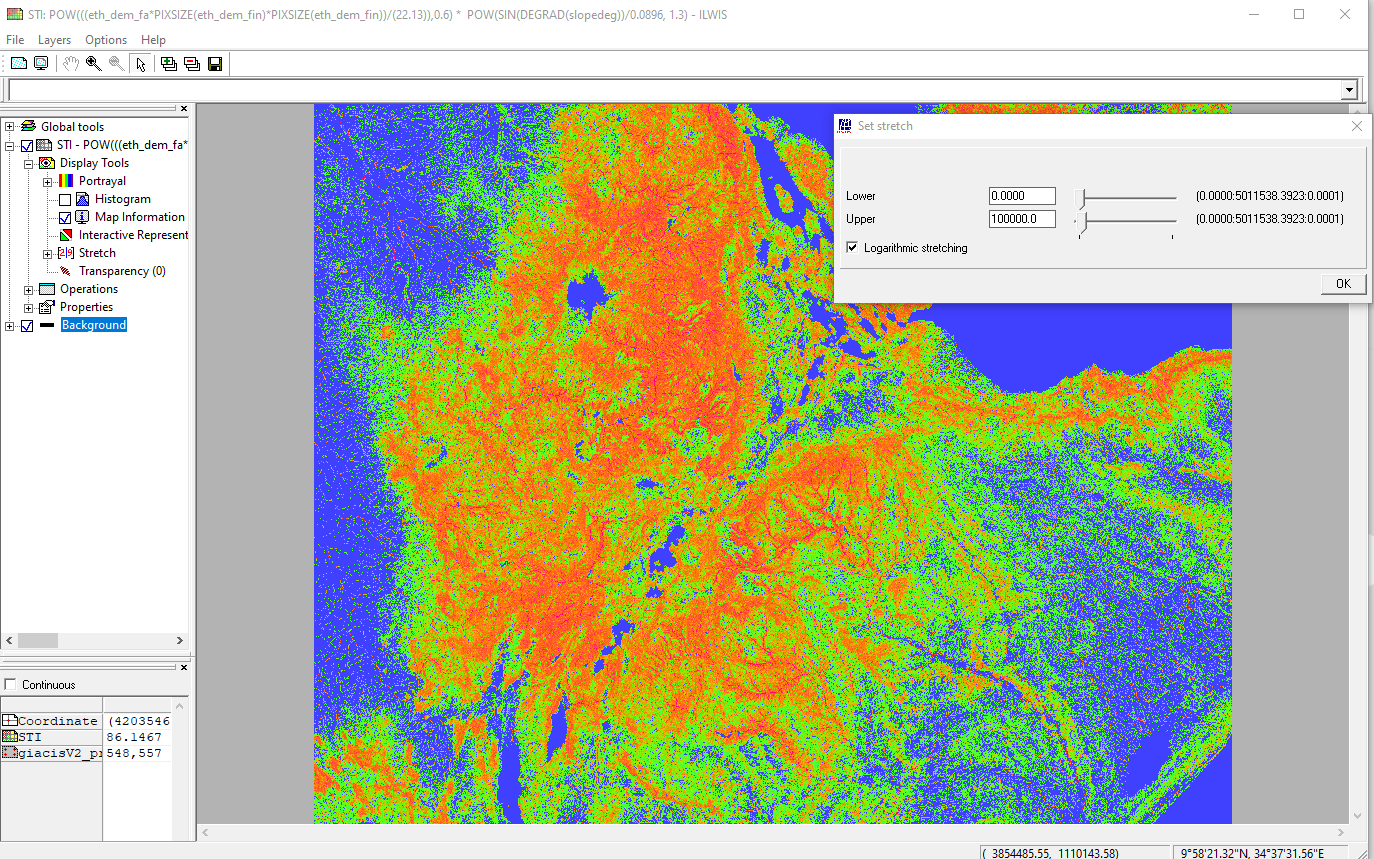Click the map view scroll-left arrow
This screenshot has height=859, width=1374.
pos(205,832)
